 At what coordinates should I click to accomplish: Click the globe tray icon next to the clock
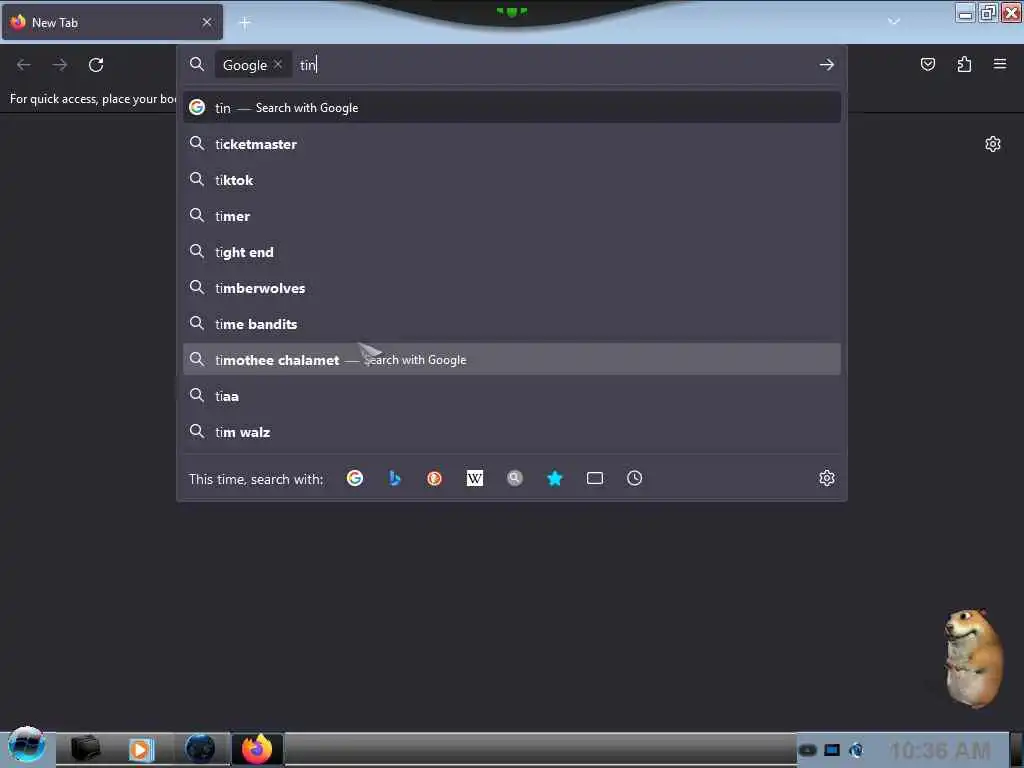coord(856,750)
